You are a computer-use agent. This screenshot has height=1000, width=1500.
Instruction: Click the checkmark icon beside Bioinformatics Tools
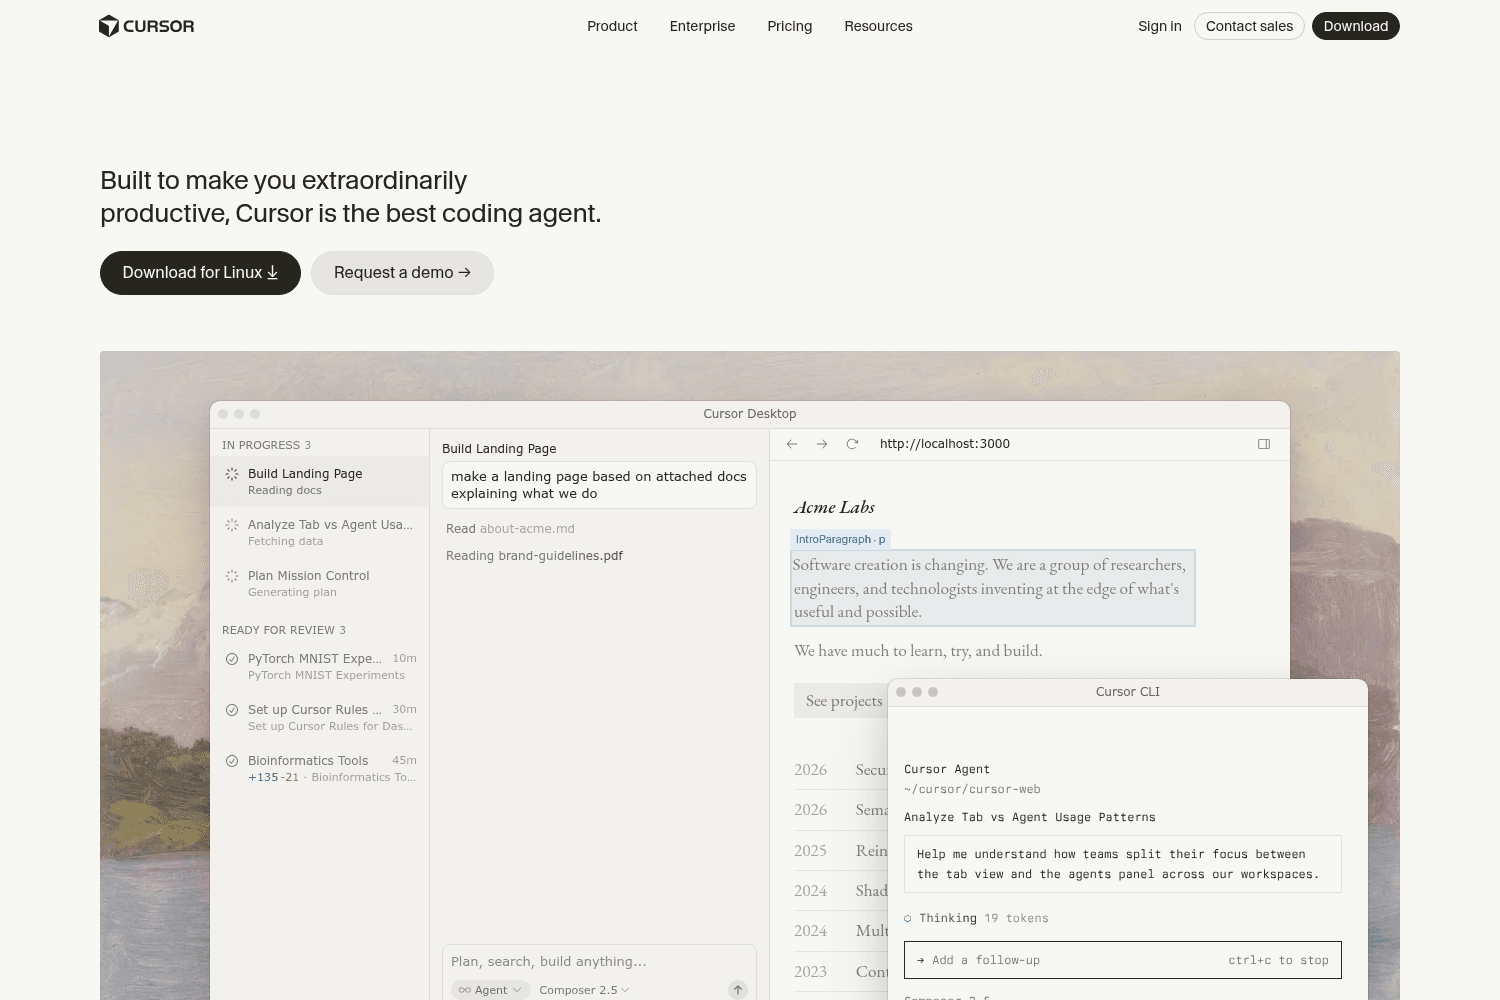click(x=232, y=761)
